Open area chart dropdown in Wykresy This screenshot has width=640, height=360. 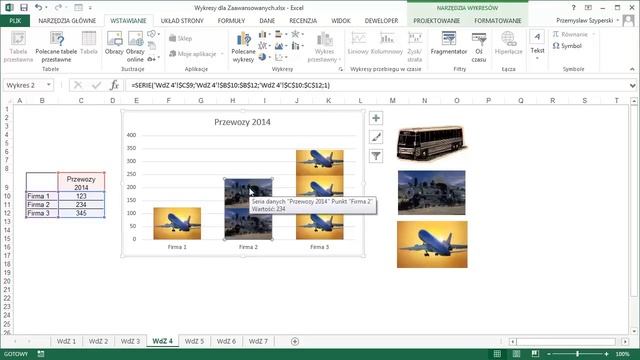click(x=281, y=46)
